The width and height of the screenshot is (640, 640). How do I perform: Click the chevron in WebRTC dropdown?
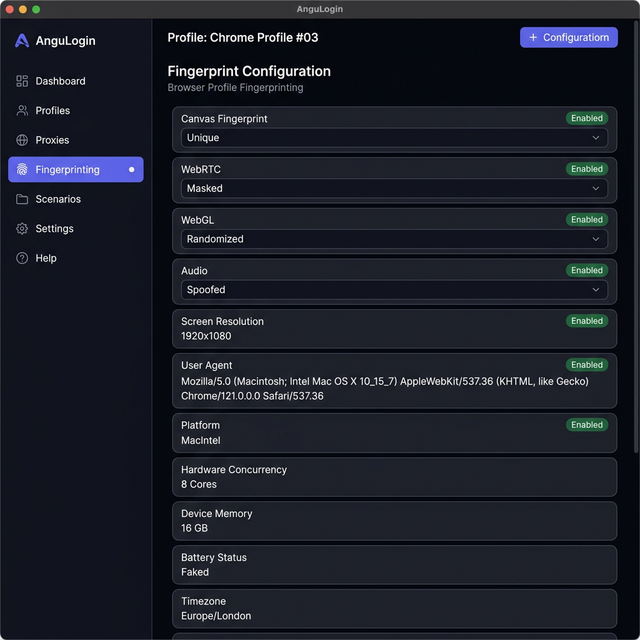point(596,188)
